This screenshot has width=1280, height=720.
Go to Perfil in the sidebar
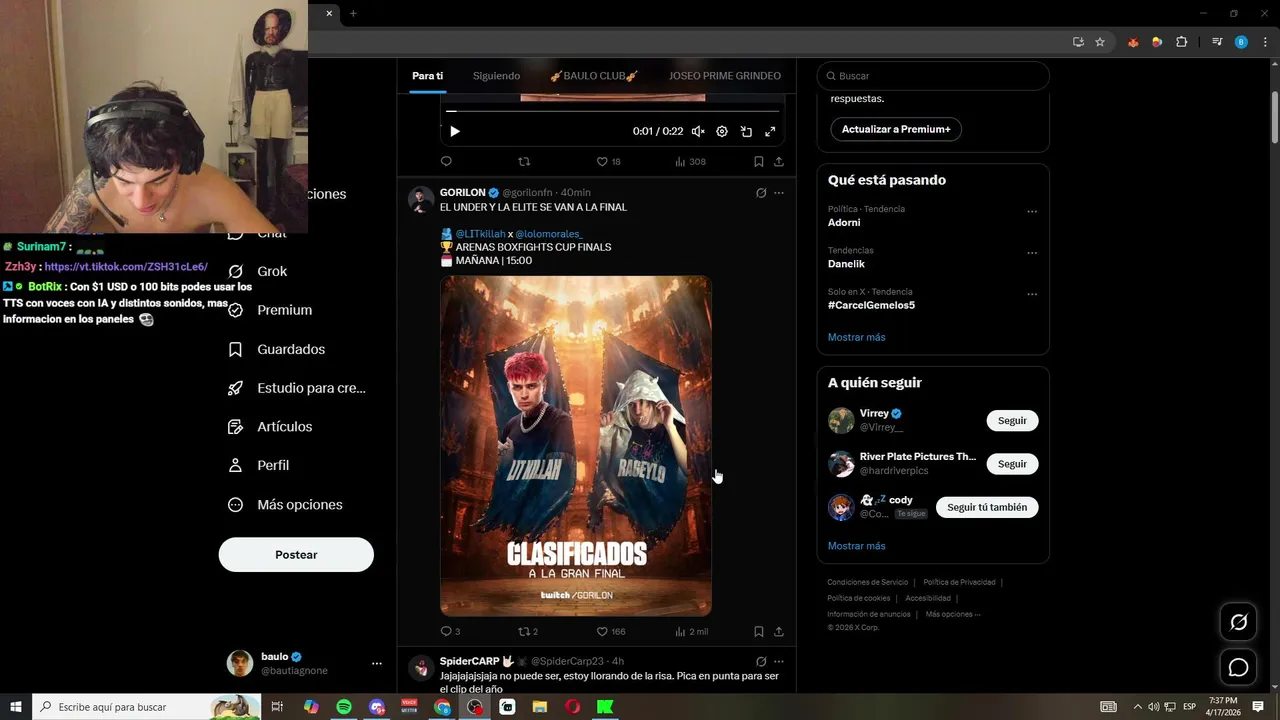(x=259, y=465)
